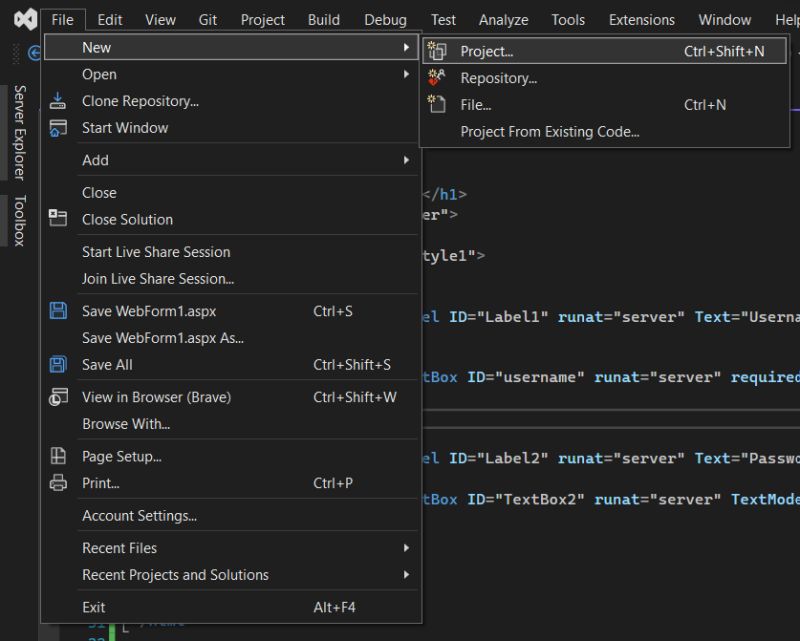
Task: Open the Extensions menu
Action: pyautogui.click(x=641, y=19)
